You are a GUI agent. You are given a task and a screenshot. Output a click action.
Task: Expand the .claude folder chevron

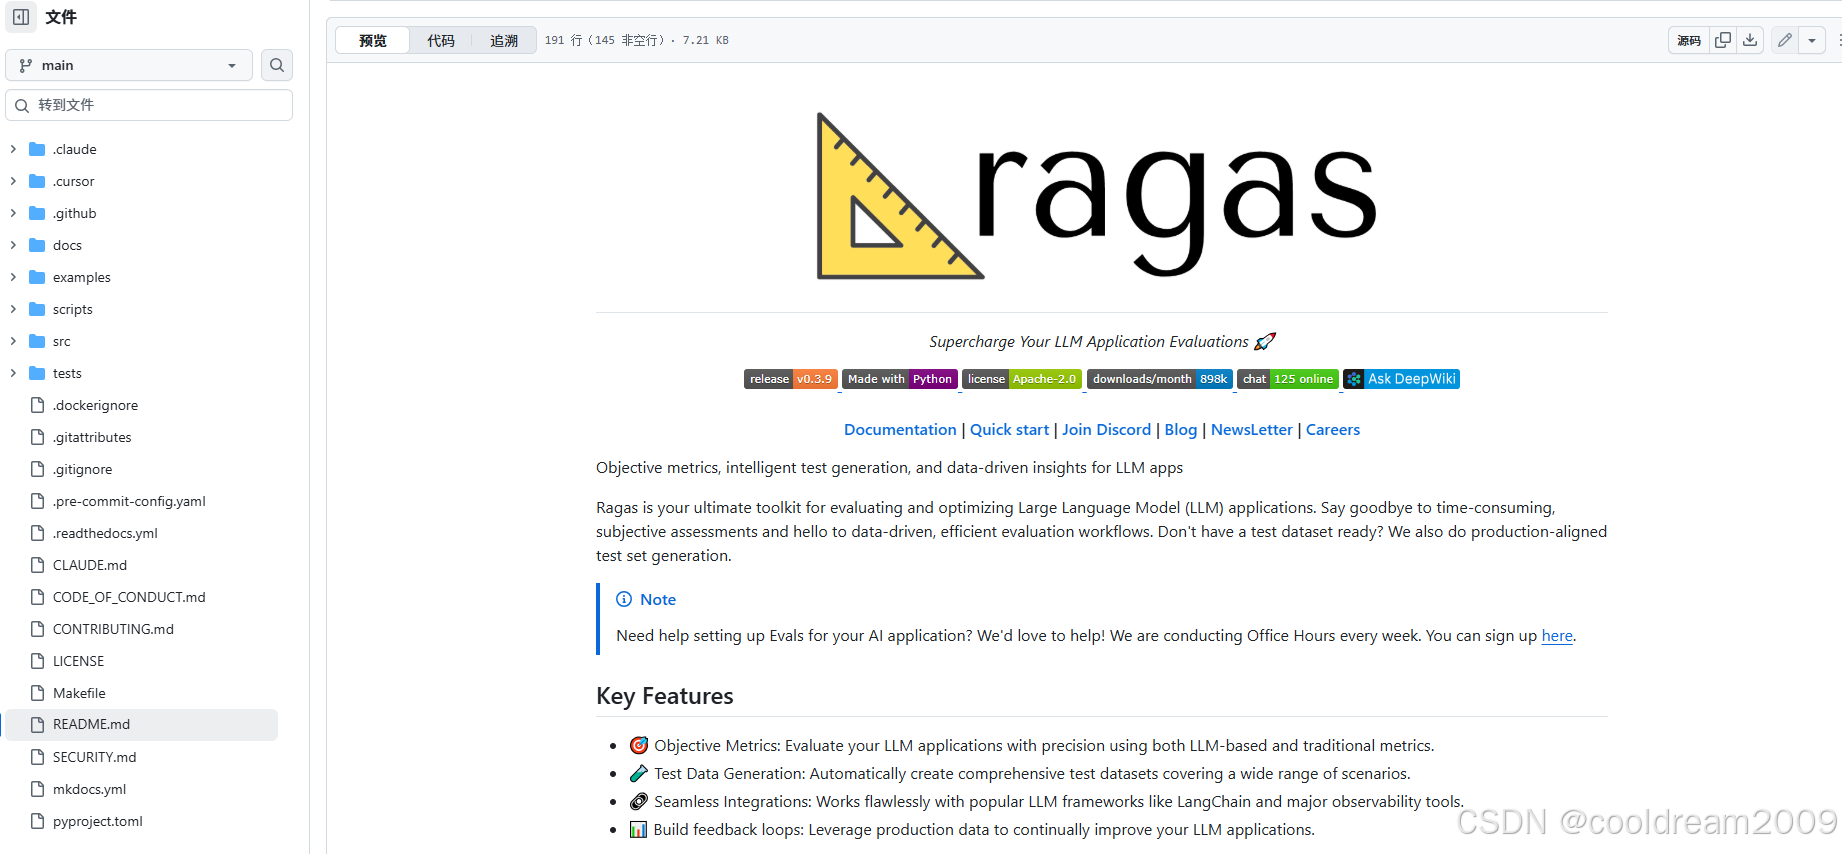tap(13, 149)
